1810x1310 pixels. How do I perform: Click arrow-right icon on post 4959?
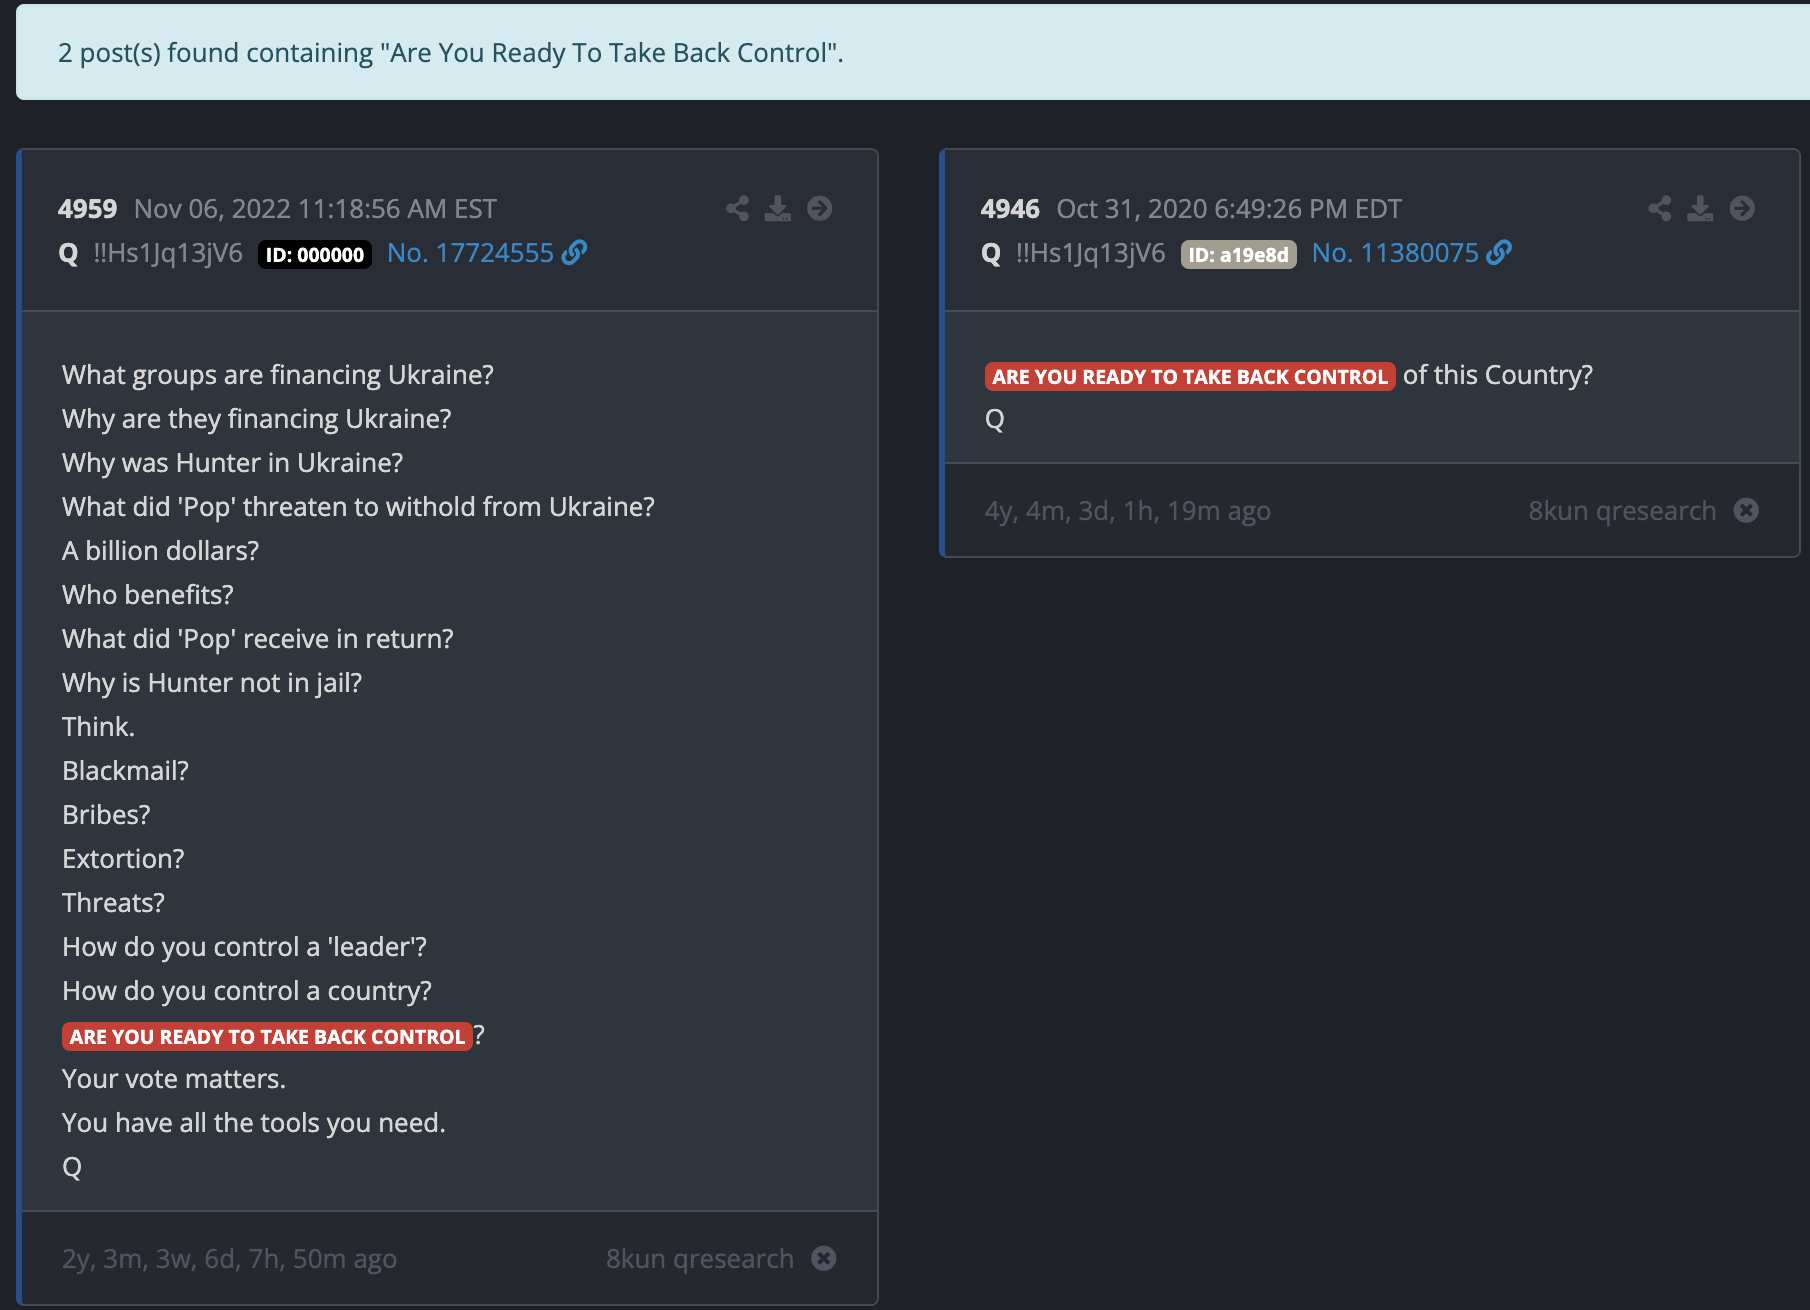pyautogui.click(x=819, y=208)
